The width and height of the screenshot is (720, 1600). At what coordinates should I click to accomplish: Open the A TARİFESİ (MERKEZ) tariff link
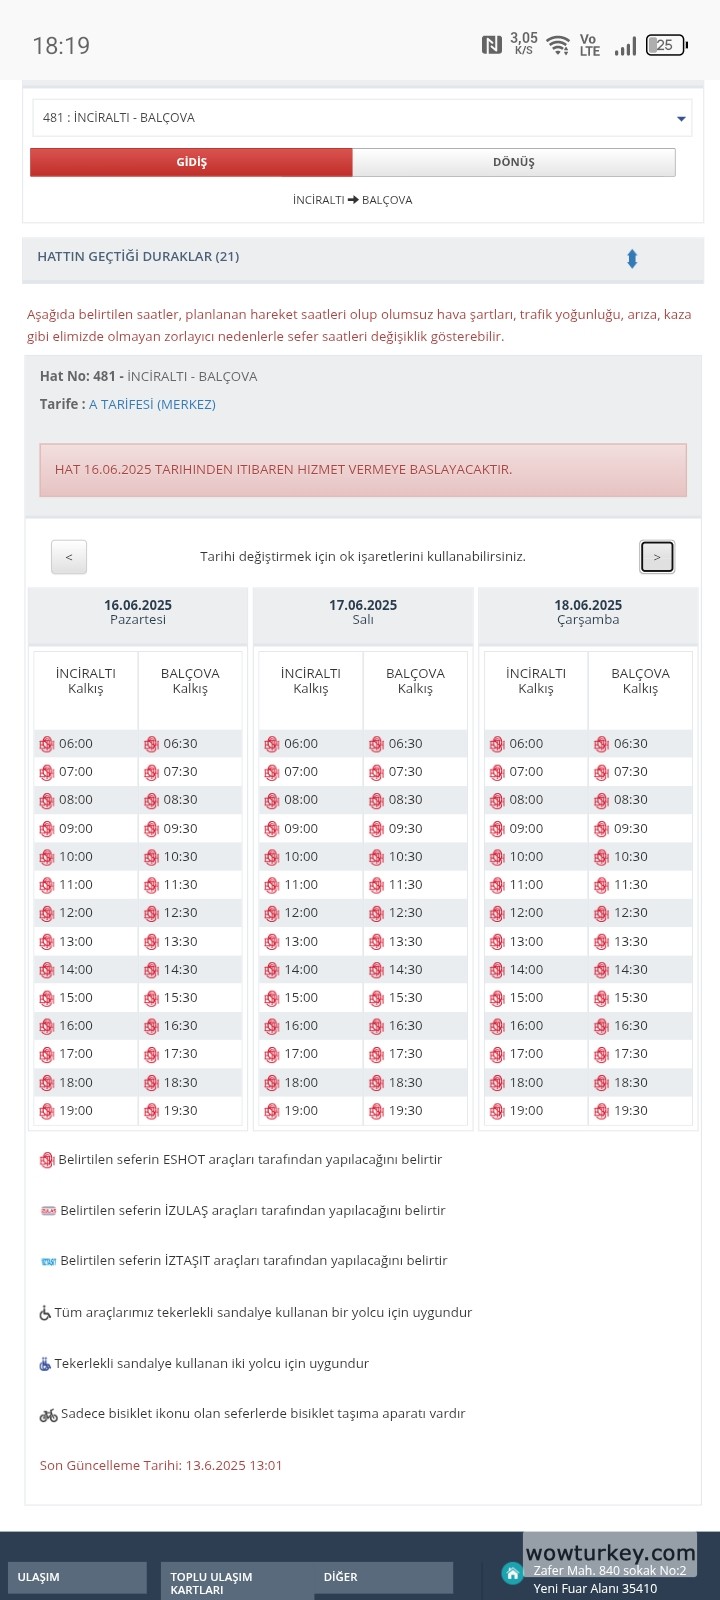152,404
